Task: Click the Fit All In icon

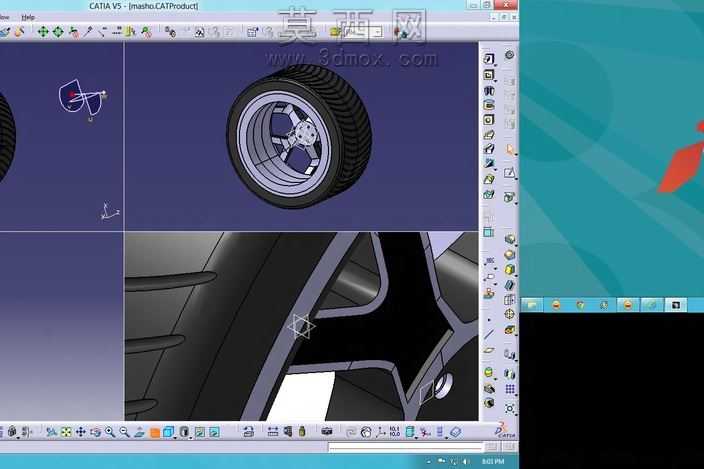Action: point(66,432)
